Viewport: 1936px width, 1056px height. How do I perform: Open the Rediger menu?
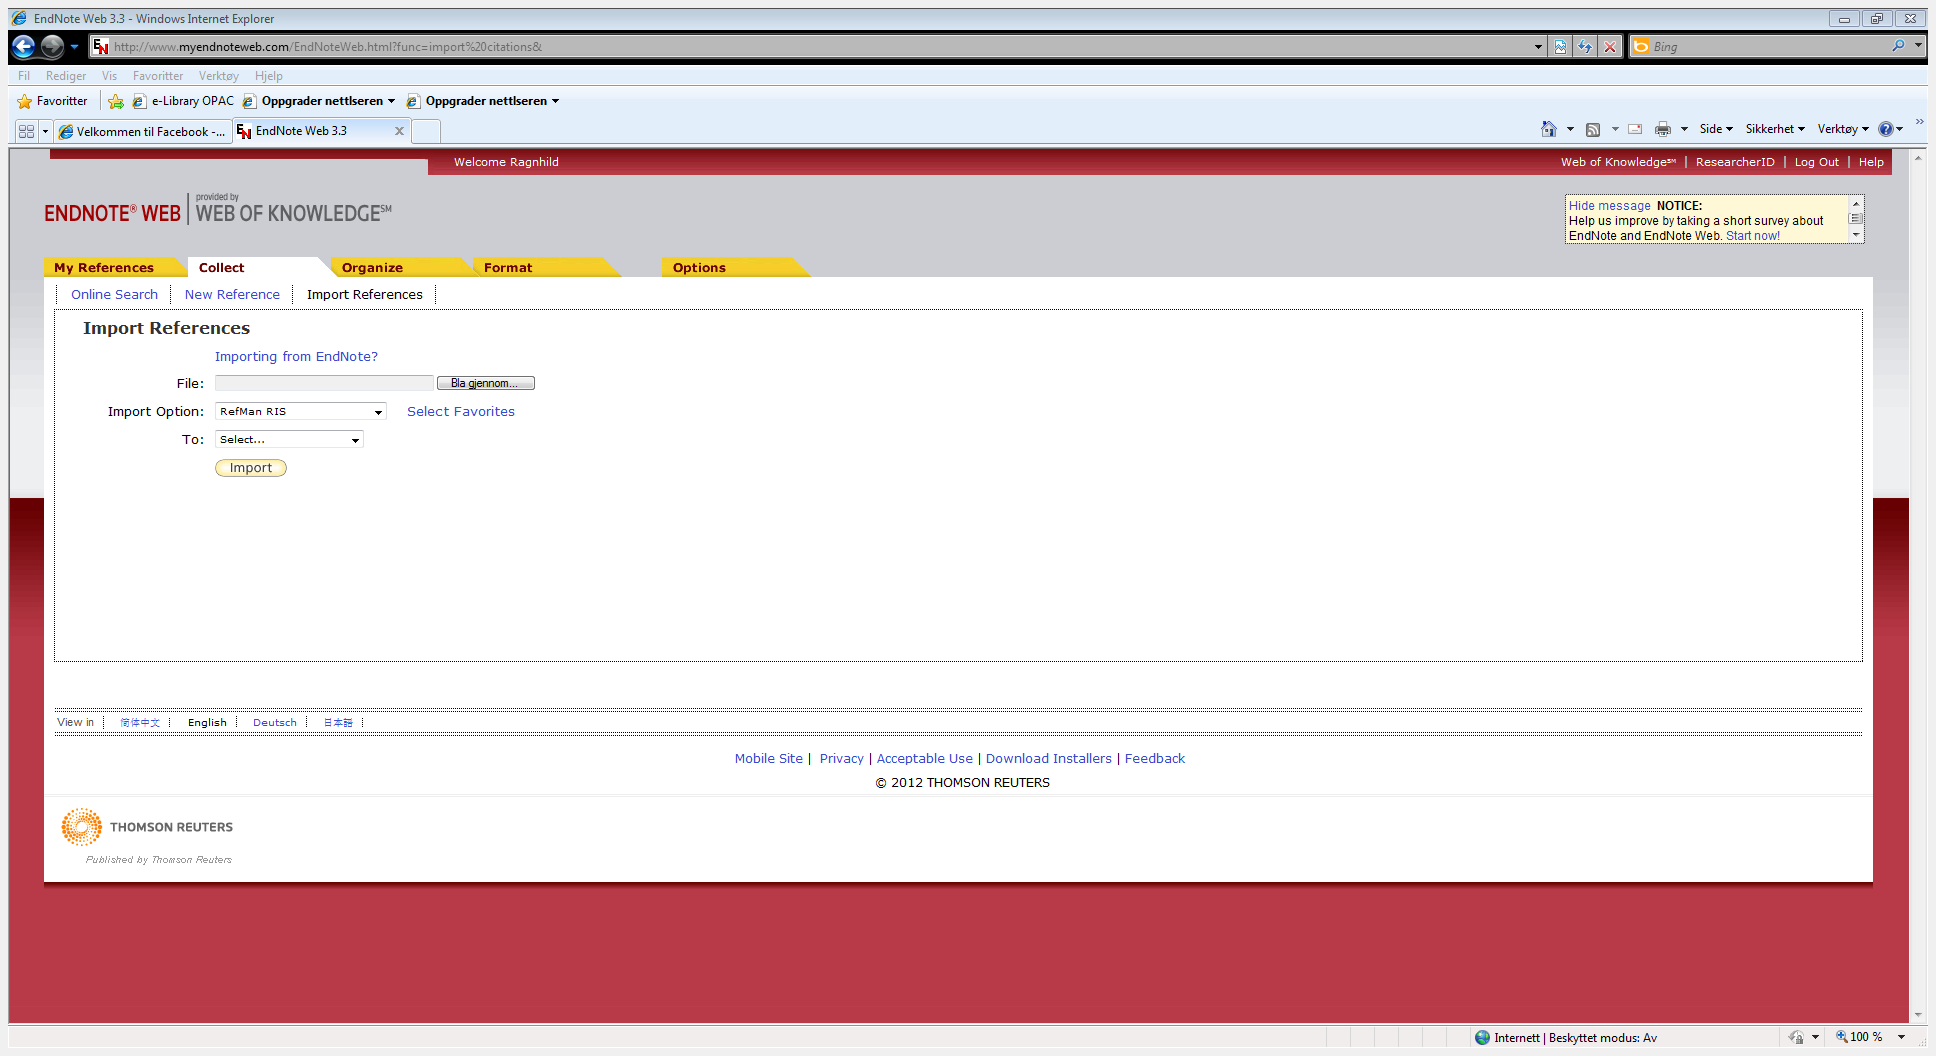66,76
